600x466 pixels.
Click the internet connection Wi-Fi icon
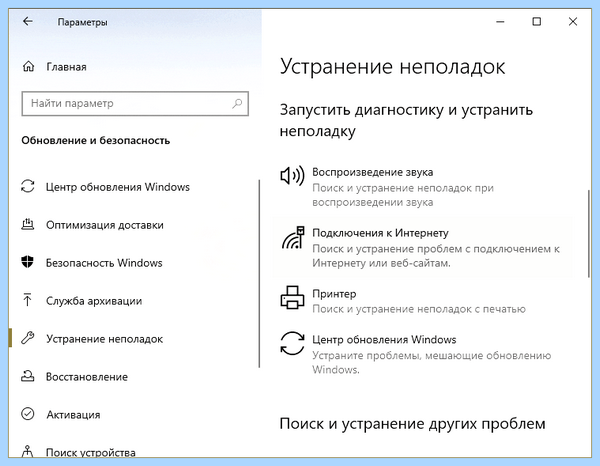pos(293,237)
